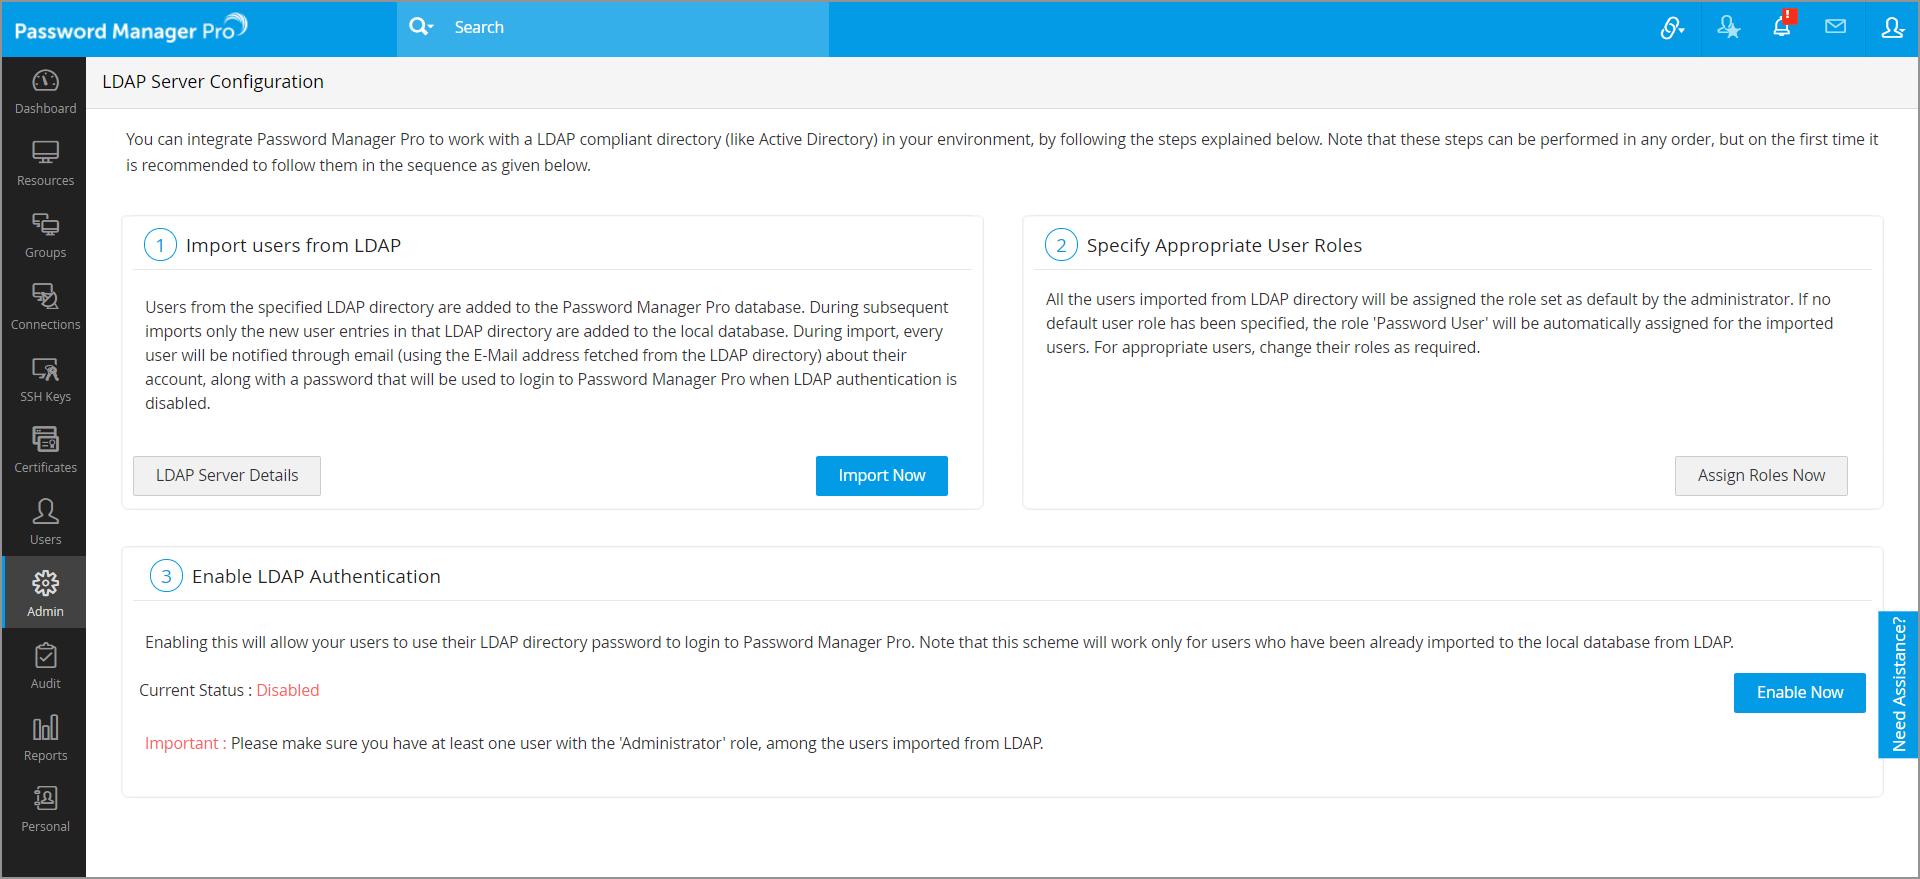Click Assign Roles Now button
1920x879 pixels.
point(1761,476)
